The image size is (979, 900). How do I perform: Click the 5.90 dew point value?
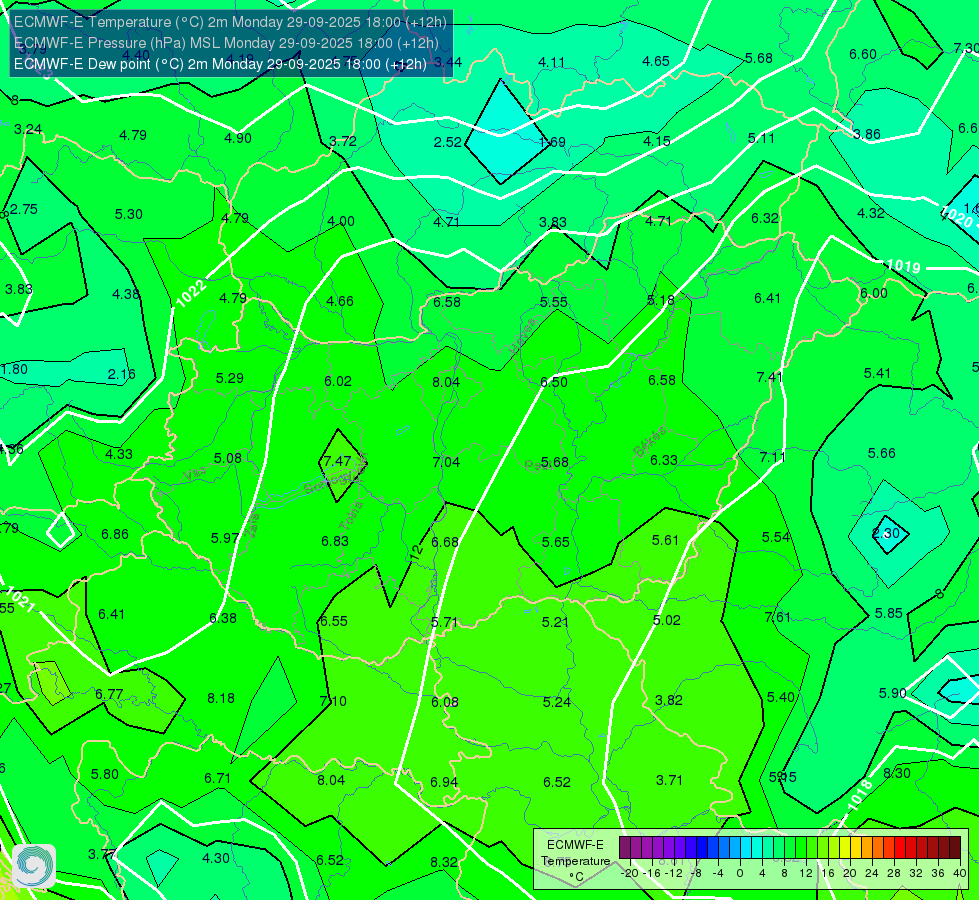[892, 693]
